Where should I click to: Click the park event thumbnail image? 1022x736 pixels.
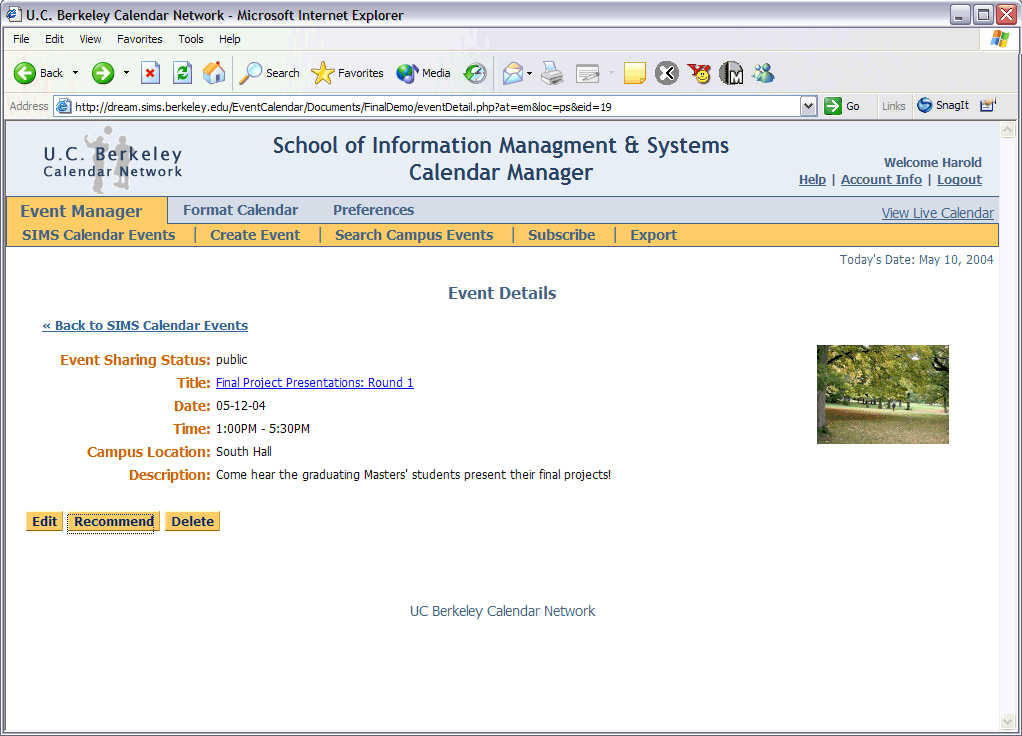[x=883, y=394]
